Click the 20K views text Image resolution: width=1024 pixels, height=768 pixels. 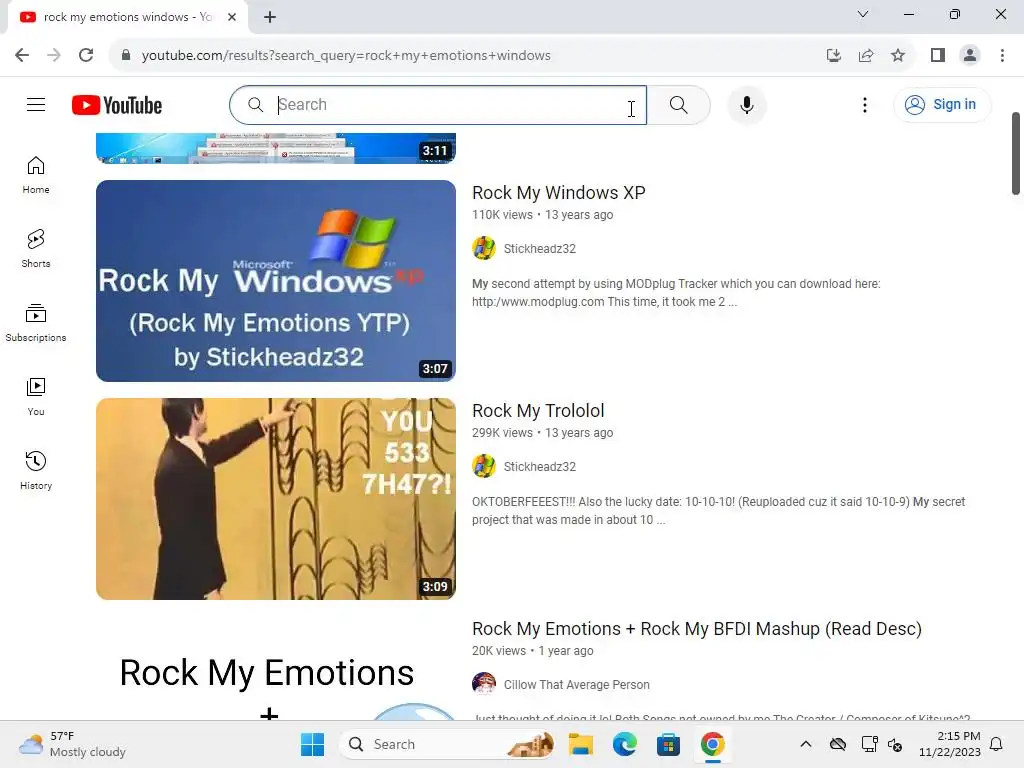click(x=499, y=651)
